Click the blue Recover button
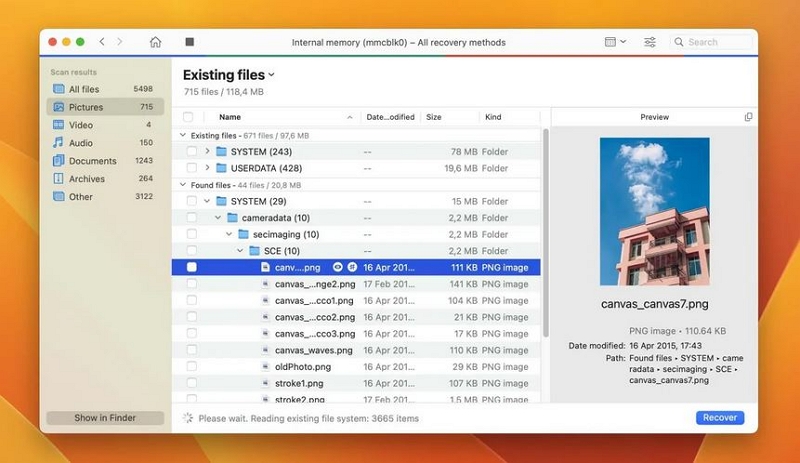This screenshot has width=800, height=463. pos(720,417)
